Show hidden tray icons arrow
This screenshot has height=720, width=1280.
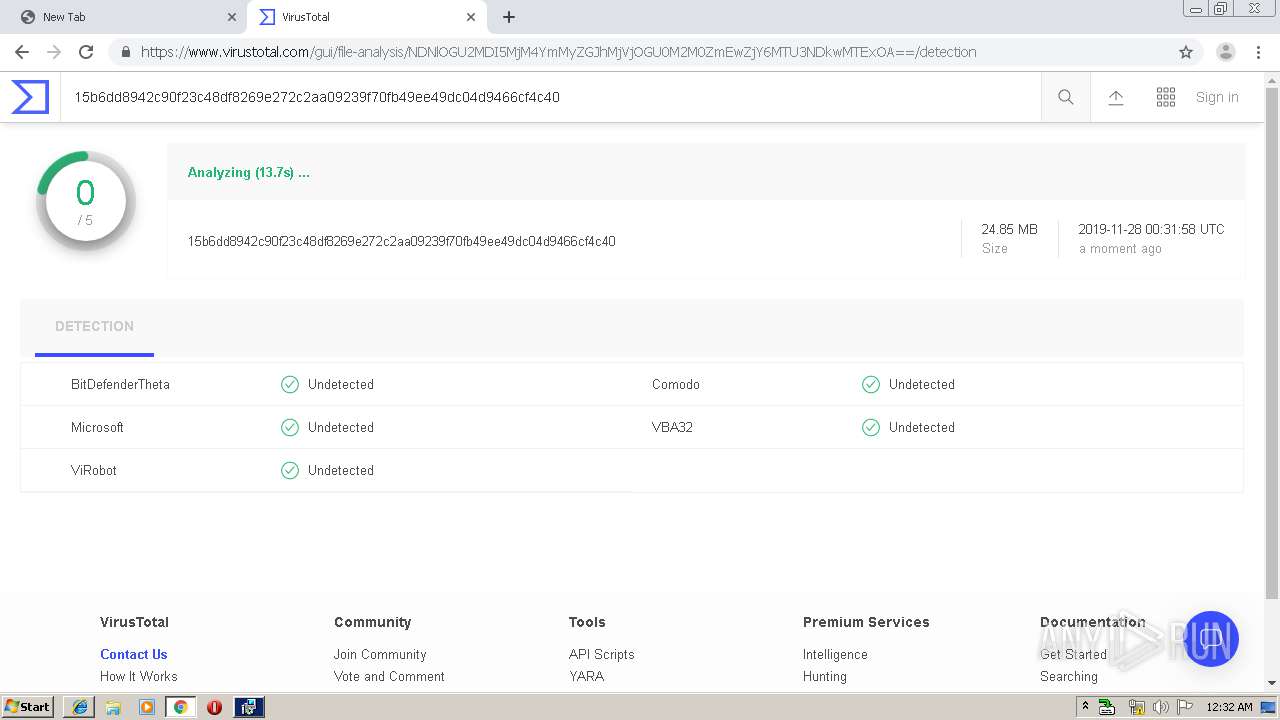tap(1086, 707)
